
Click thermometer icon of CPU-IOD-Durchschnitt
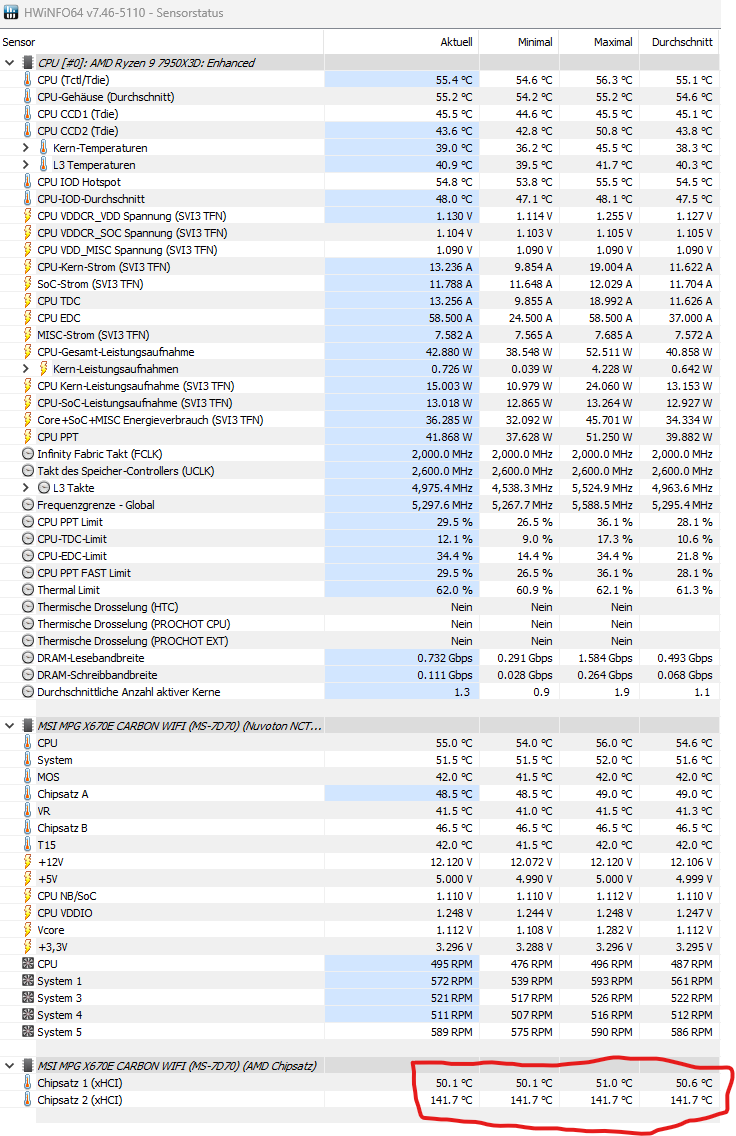coord(28,199)
